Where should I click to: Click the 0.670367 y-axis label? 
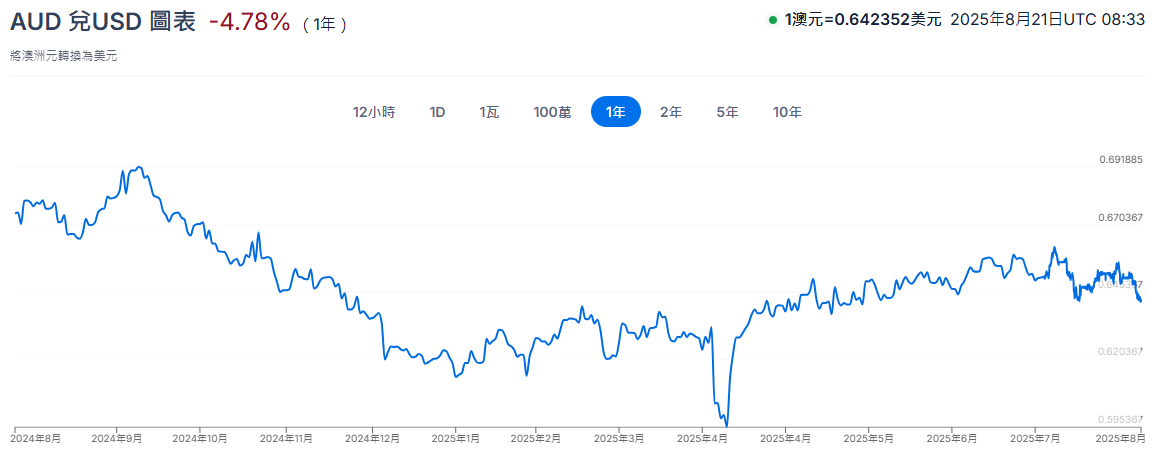[x=1119, y=218]
